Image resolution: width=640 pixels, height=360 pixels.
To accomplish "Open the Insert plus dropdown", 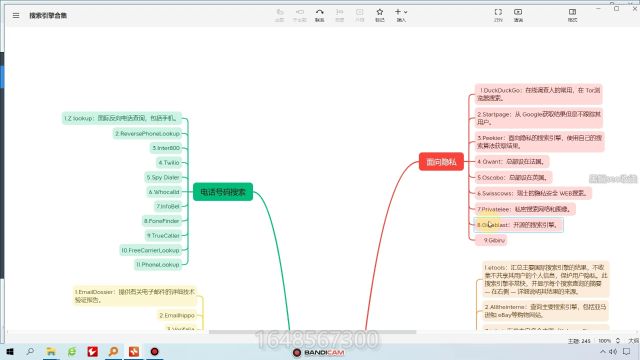I will pyautogui.click(x=401, y=15).
